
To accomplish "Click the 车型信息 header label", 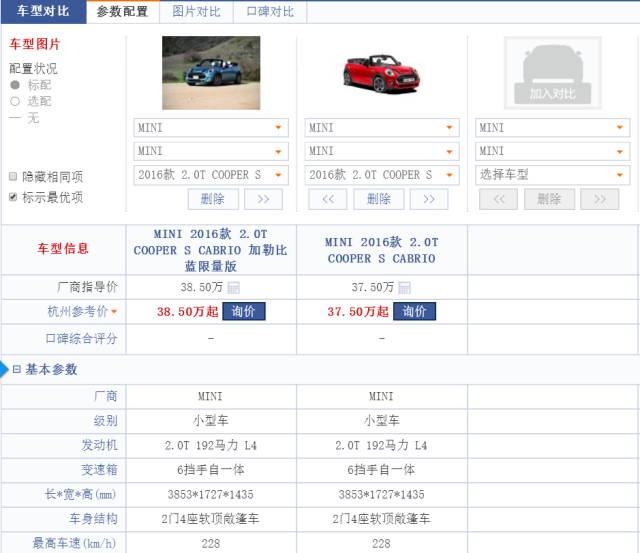I will click(63, 249).
